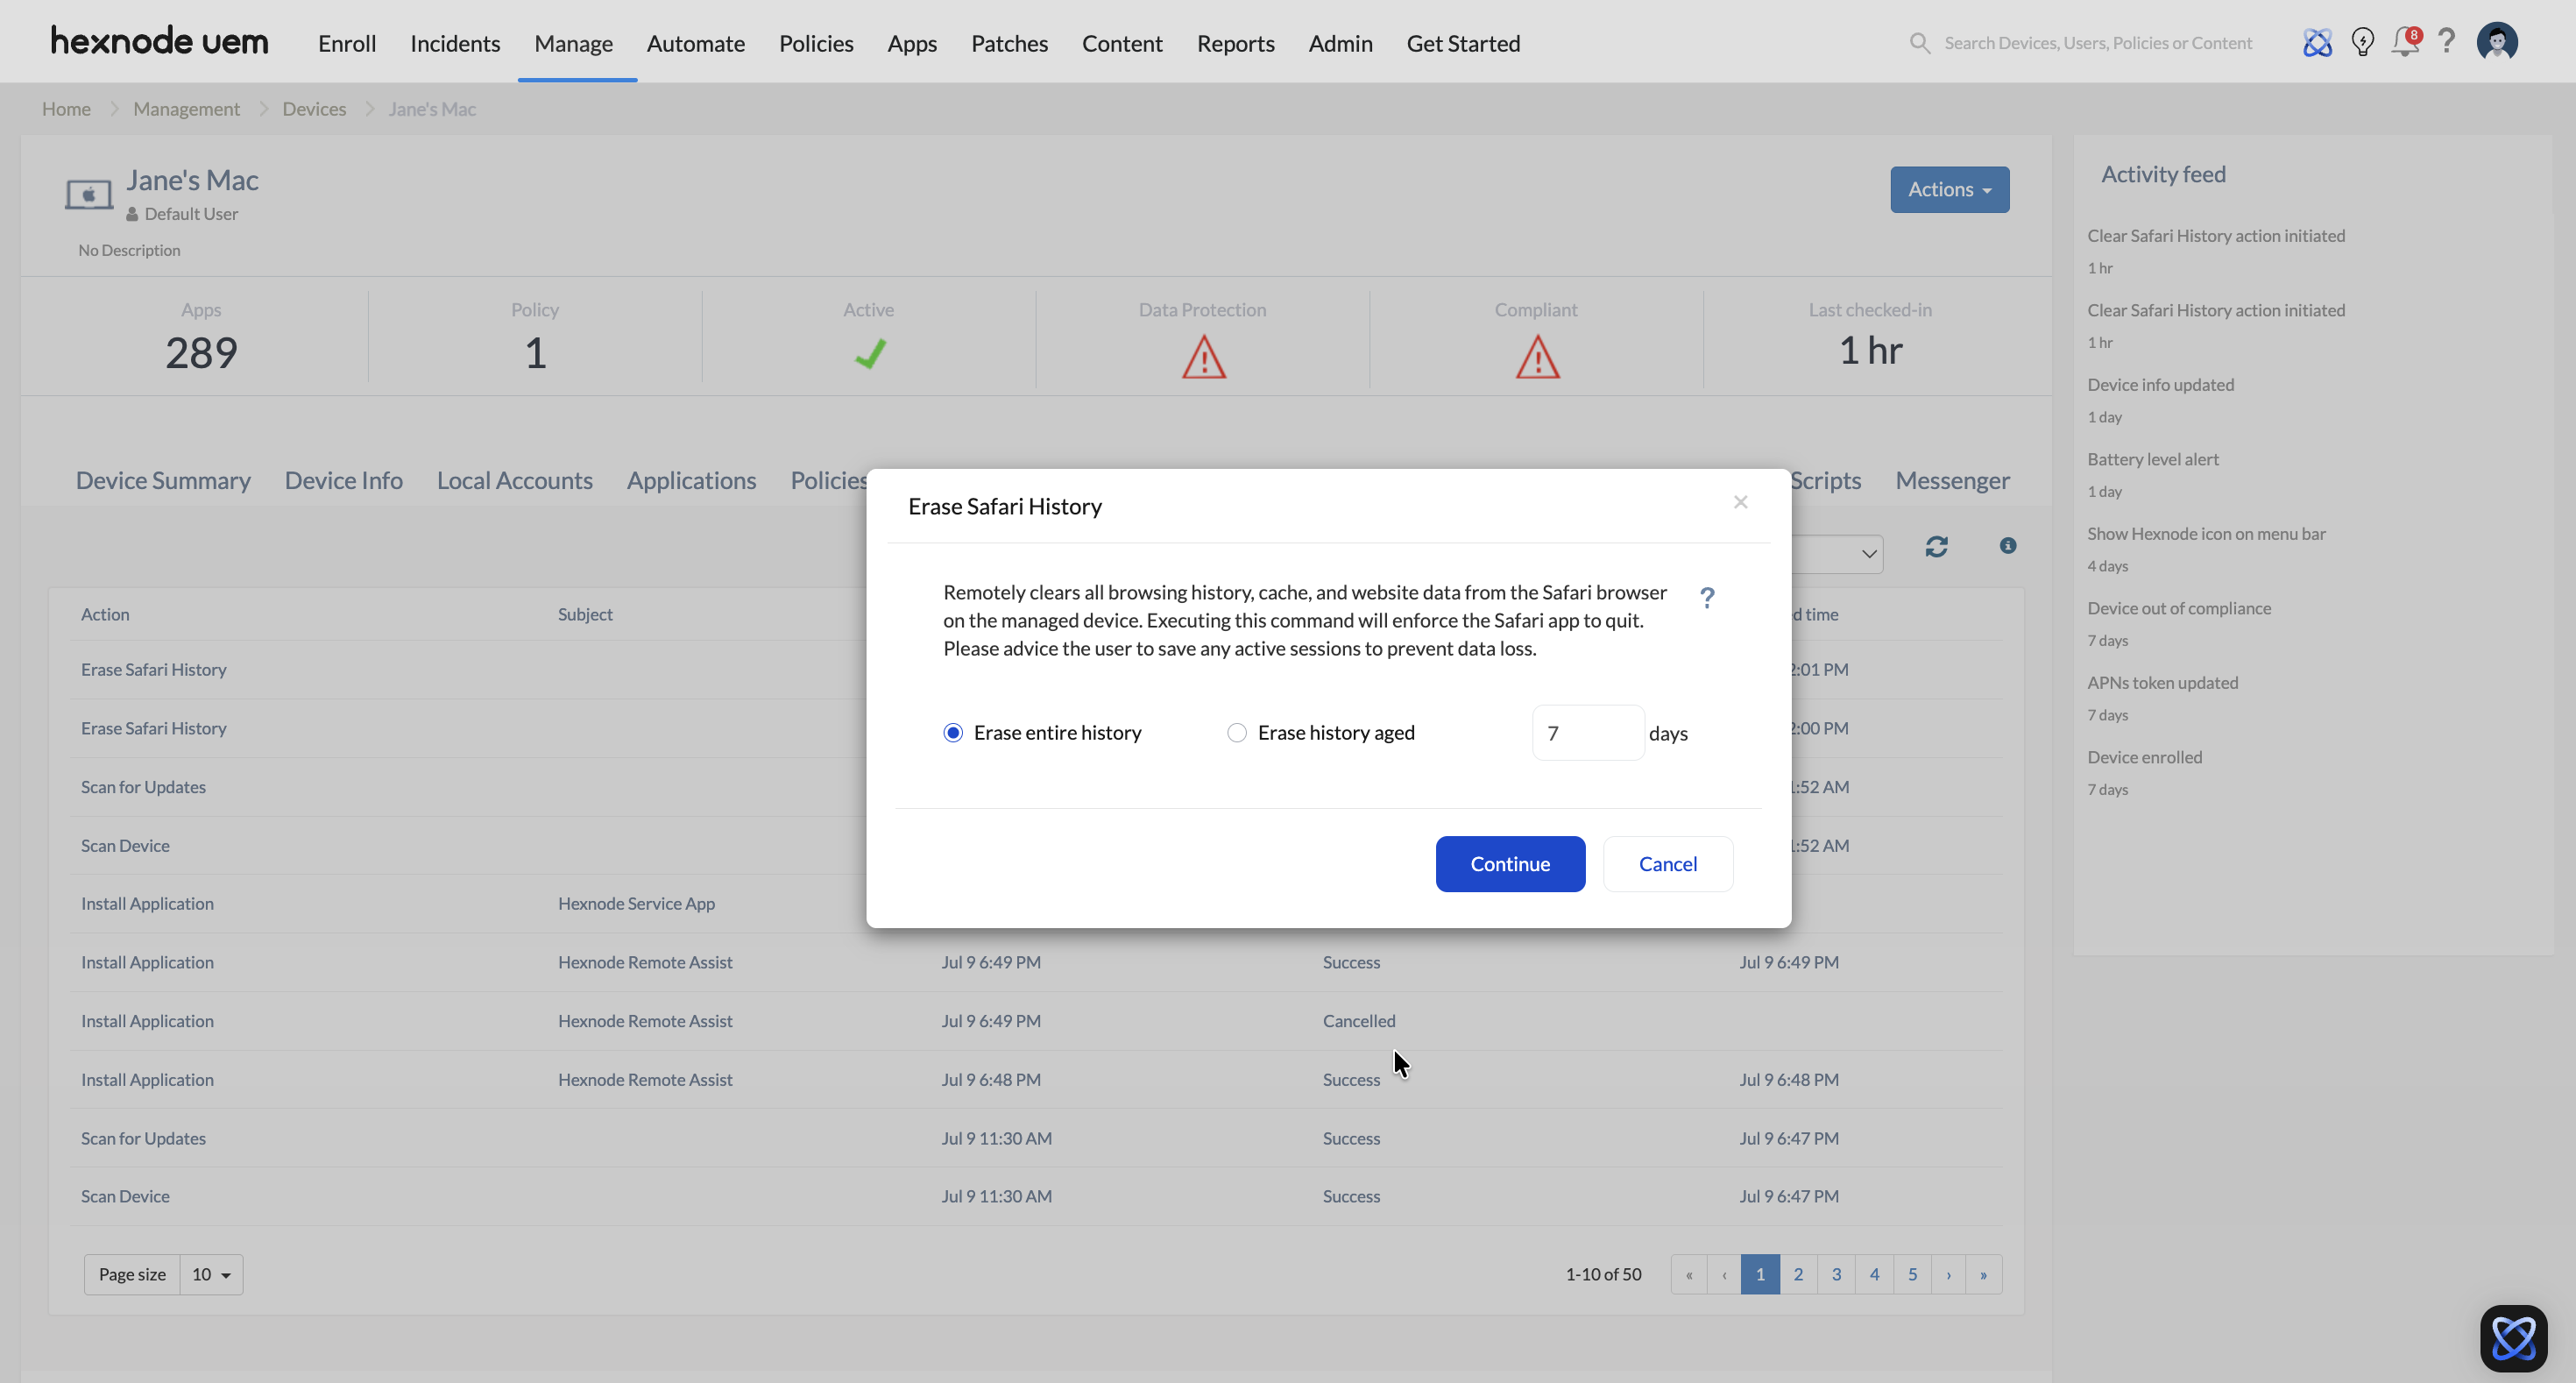Open the Page size 10 dropdown
The height and width of the screenshot is (1383, 2576).
(211, 1274)
